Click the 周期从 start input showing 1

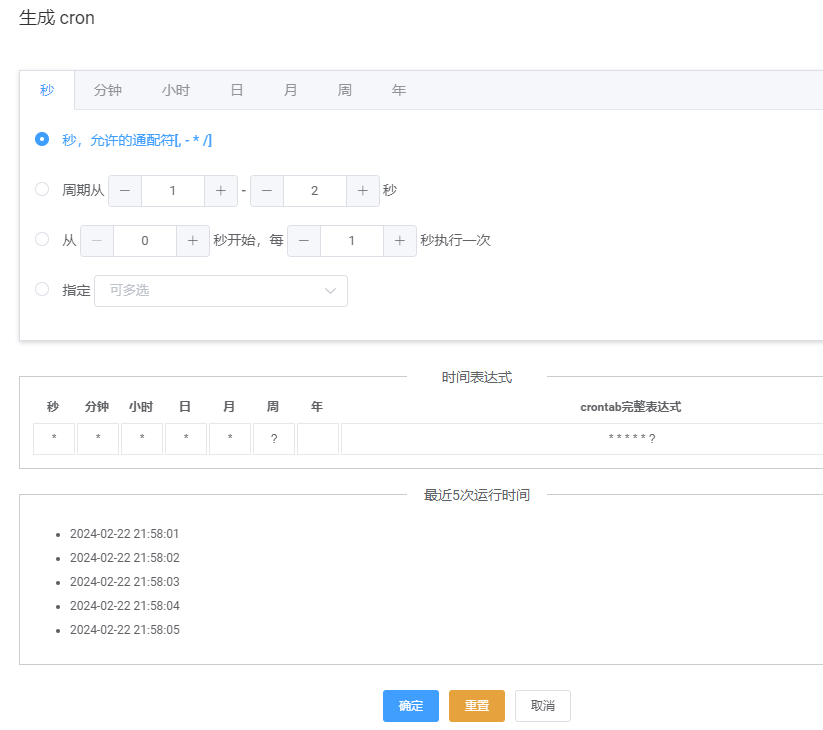point(173,191)
